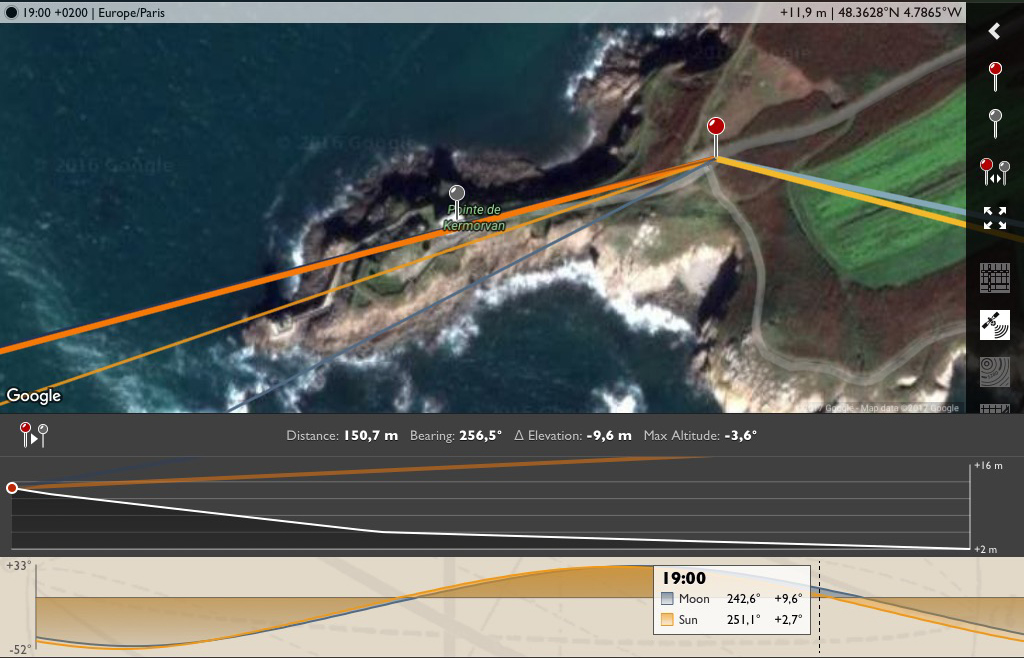
Task: Click the red pin marker on the map
Action: tap(716, 137)
